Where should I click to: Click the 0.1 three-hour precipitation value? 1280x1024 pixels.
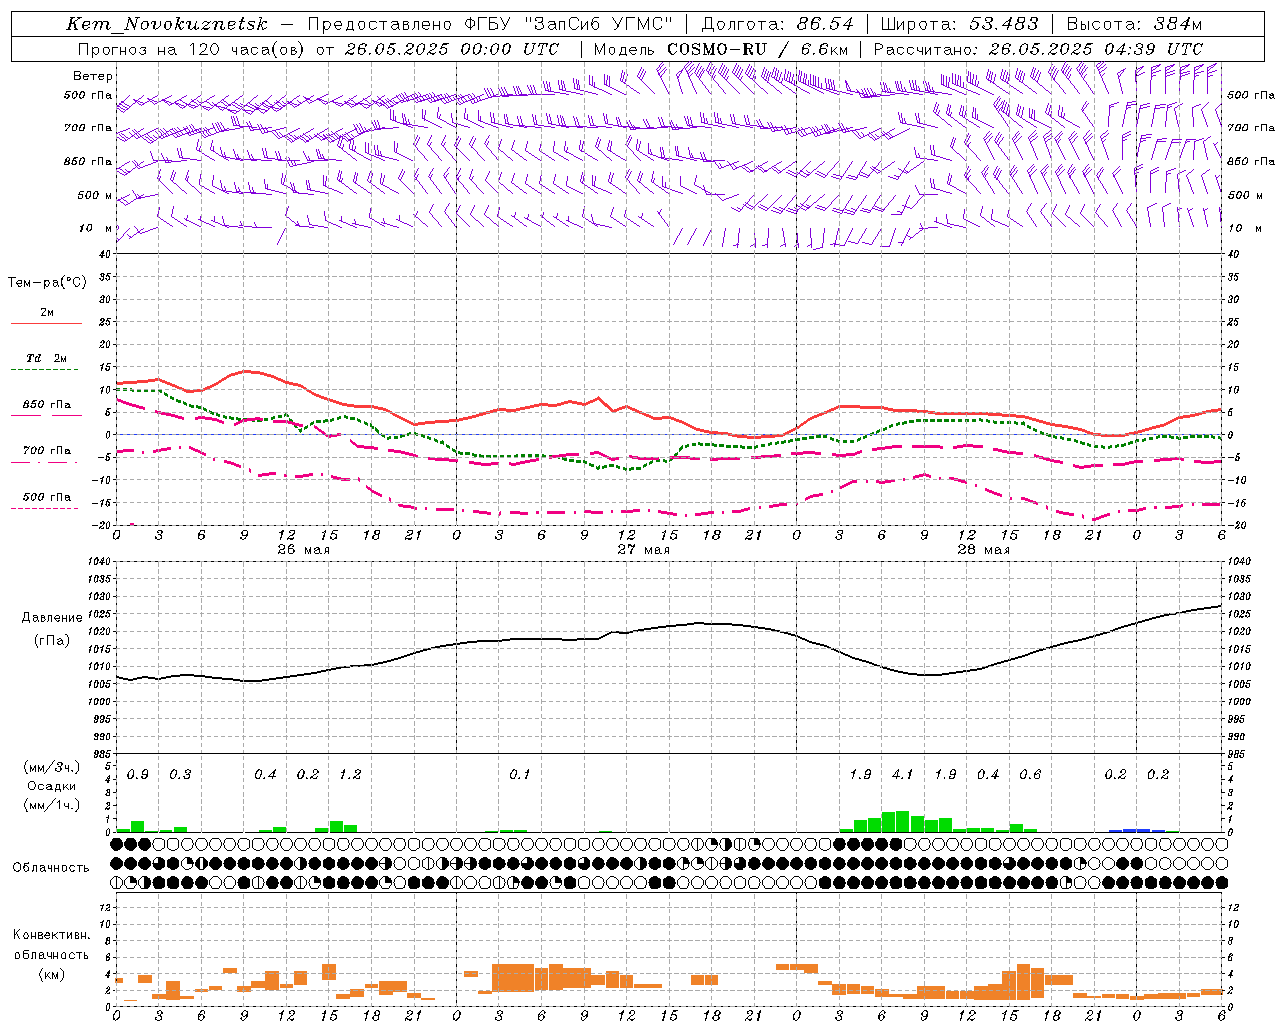pyautogui.click(x=520, y=775)
